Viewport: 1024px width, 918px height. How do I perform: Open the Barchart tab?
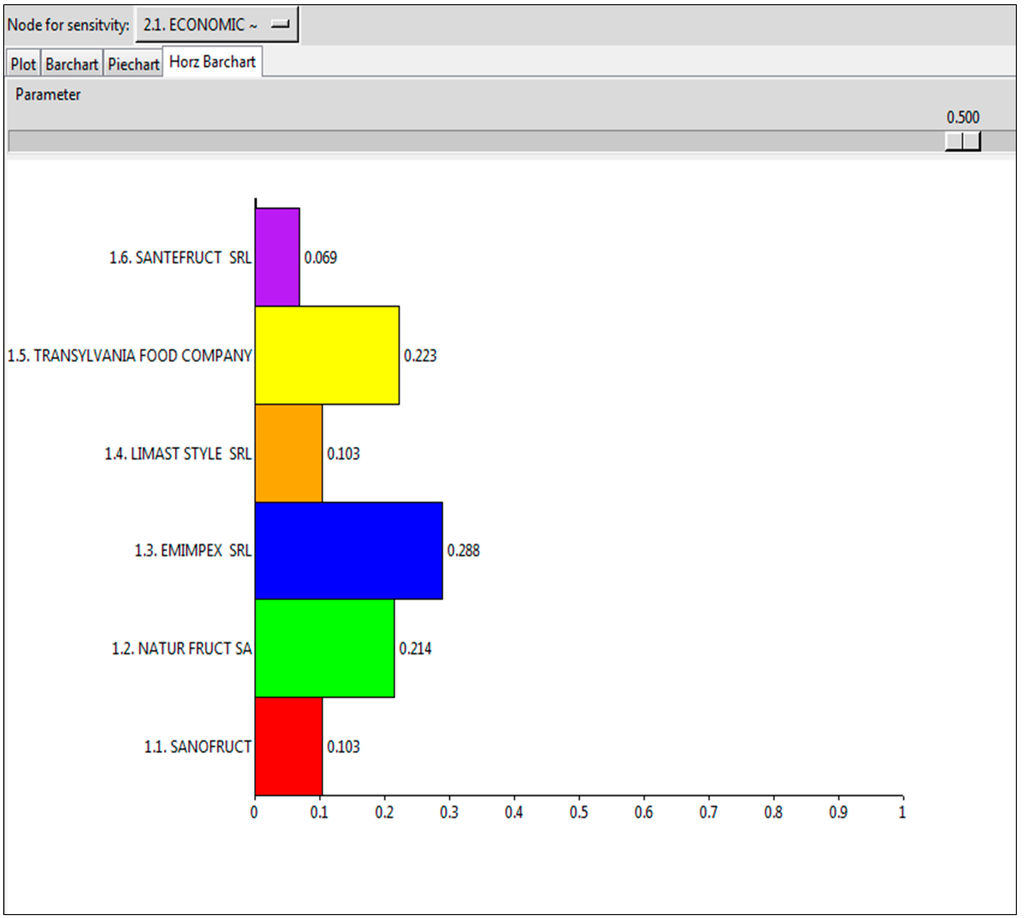tap(72, 64)
